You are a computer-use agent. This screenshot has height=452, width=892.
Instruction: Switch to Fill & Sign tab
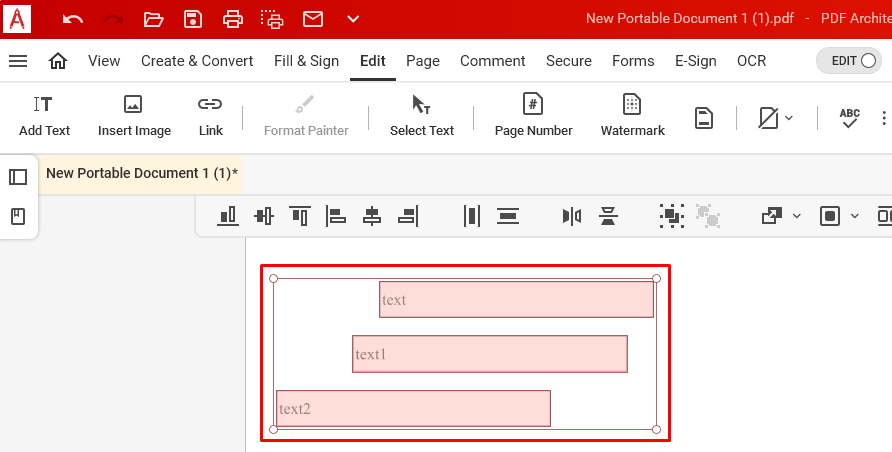pos(307,61)
